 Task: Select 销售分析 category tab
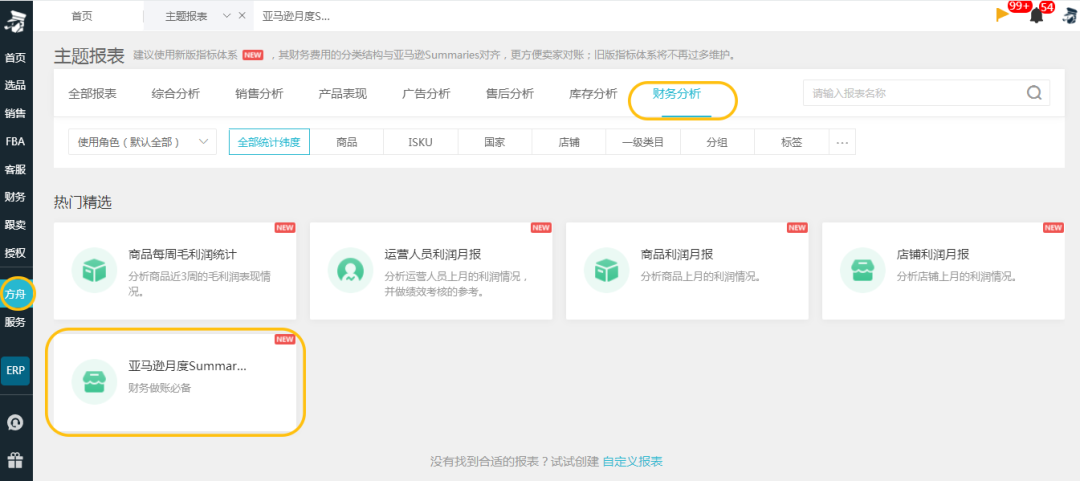[x=259, y=94]
